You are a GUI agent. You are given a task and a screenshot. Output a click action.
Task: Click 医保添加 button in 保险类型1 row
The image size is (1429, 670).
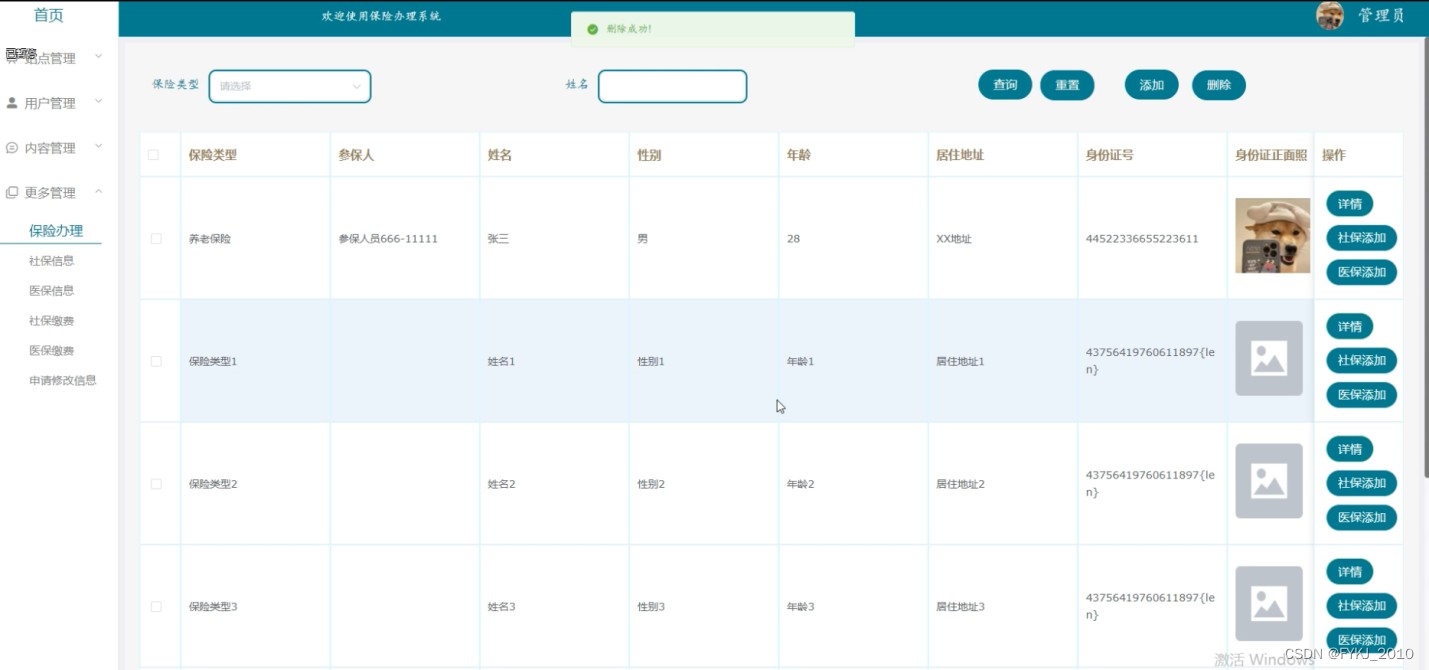(x=1362, y=394)
